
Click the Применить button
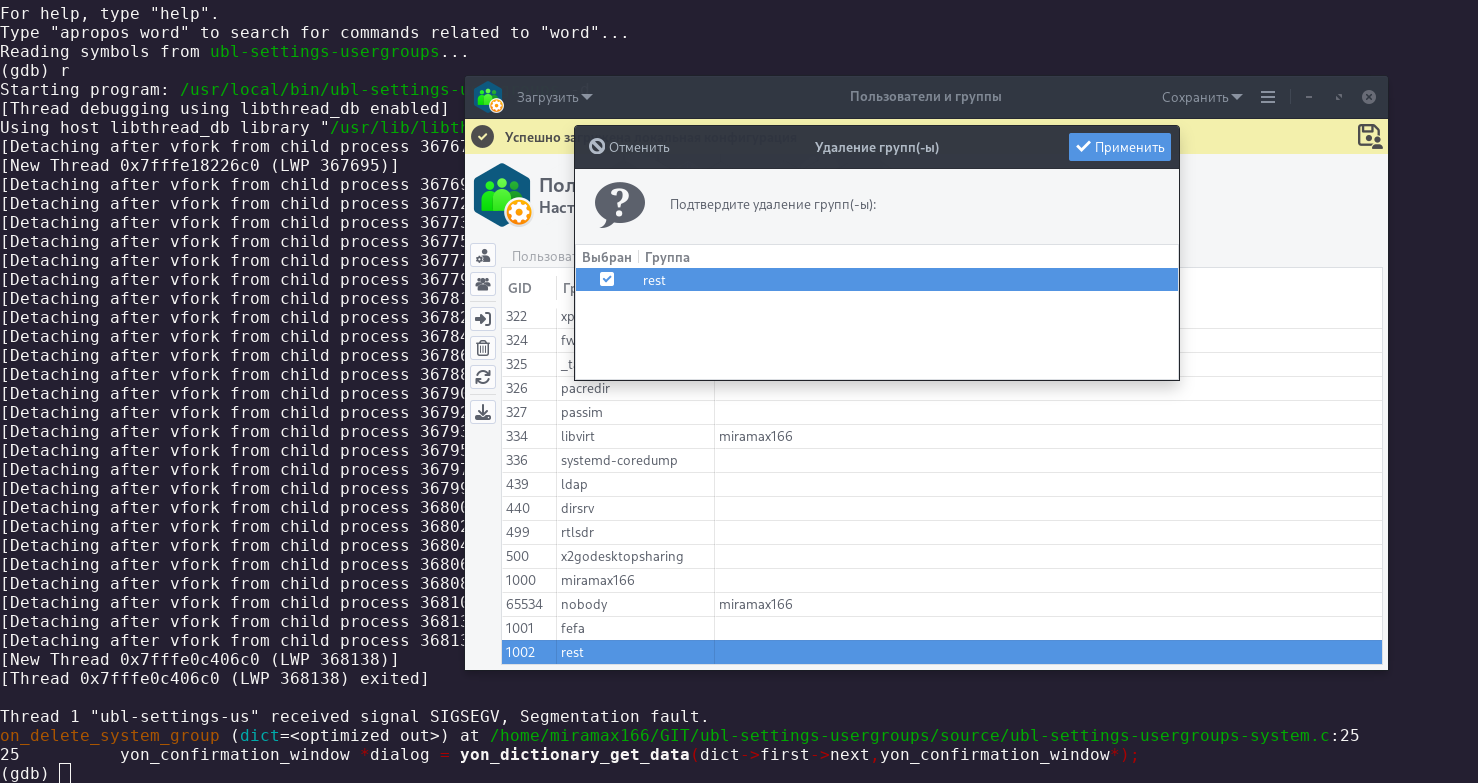1119,147
